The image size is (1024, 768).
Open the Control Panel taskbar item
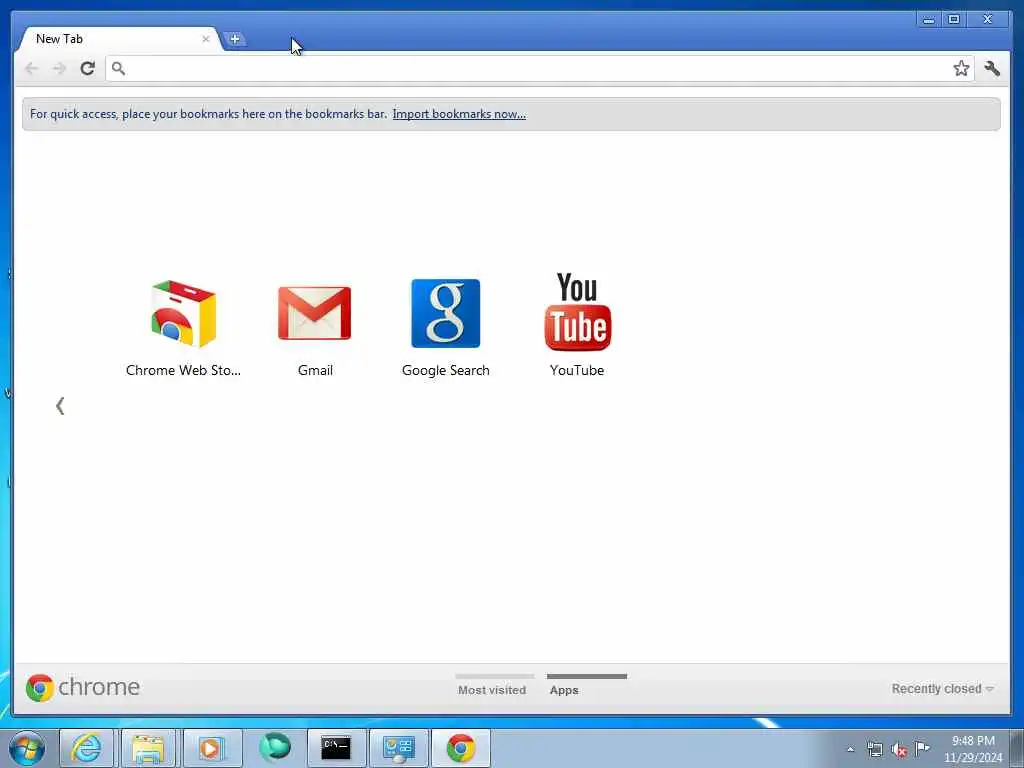[398, 748]
